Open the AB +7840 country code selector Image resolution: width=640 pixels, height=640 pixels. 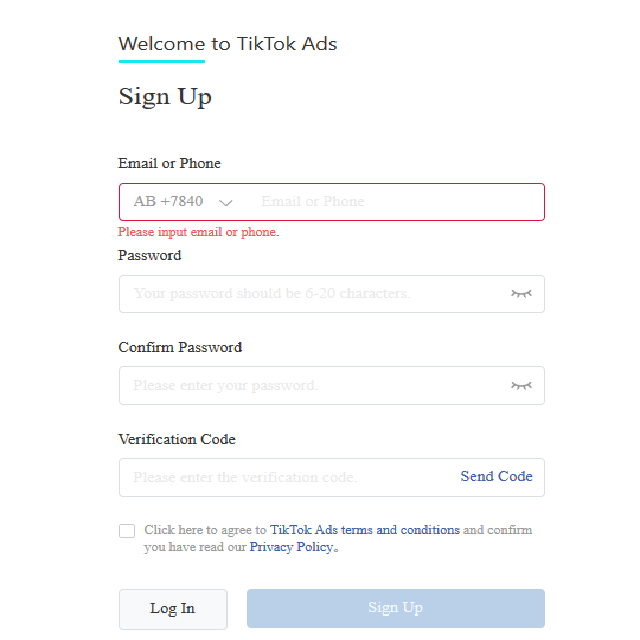(169, 202)
